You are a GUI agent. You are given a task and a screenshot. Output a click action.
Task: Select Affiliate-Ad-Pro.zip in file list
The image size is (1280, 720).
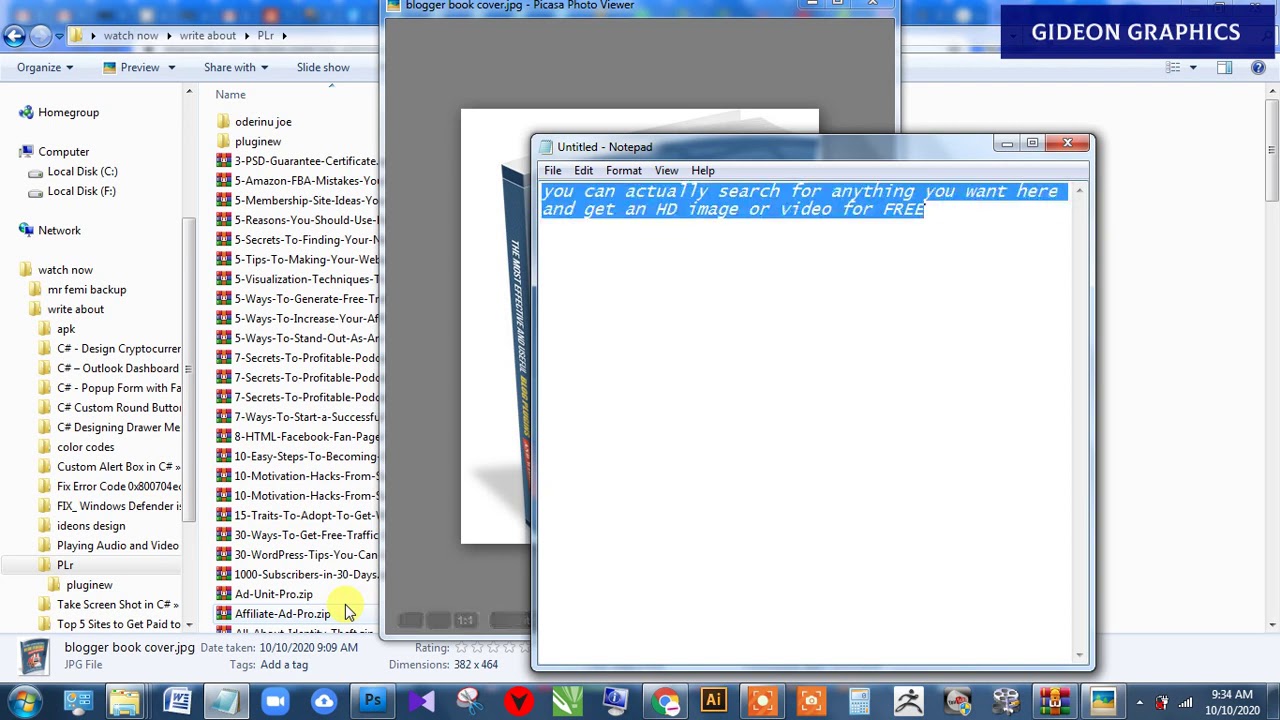pyautogui.click(x=282, y=614)
